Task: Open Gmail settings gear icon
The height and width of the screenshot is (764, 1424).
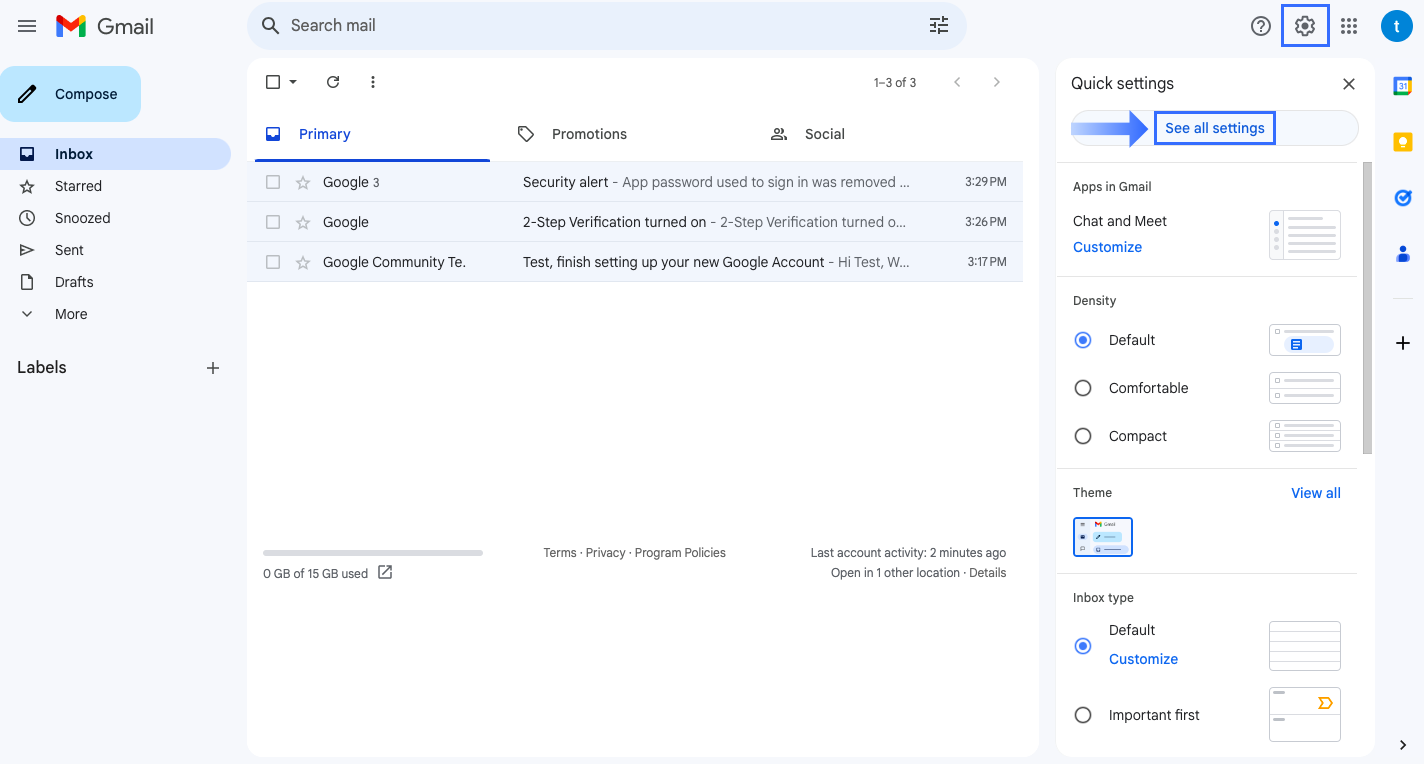Action: (1305, 26)
